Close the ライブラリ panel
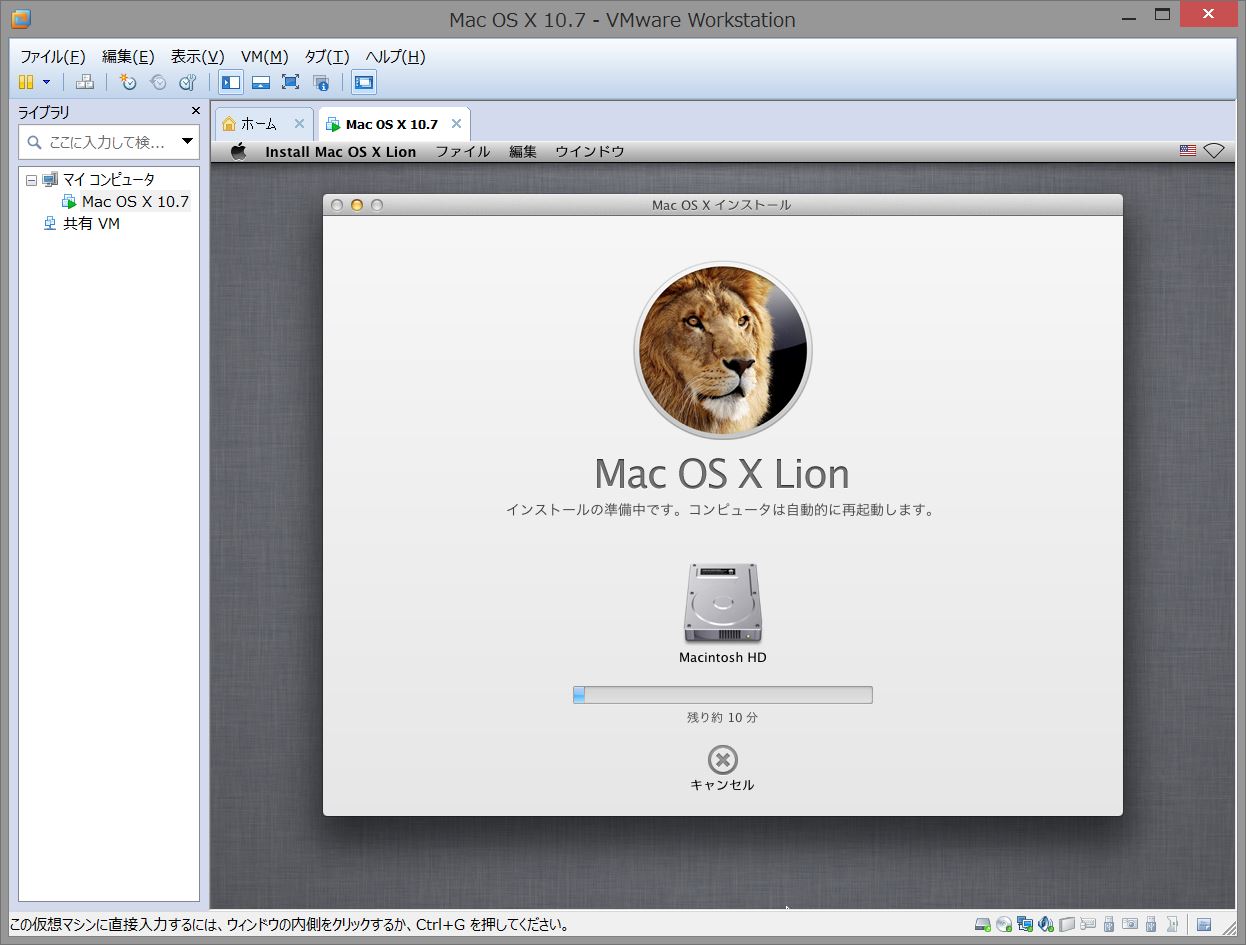Viewport: 1246px width, 945px height. pos(196,111)
